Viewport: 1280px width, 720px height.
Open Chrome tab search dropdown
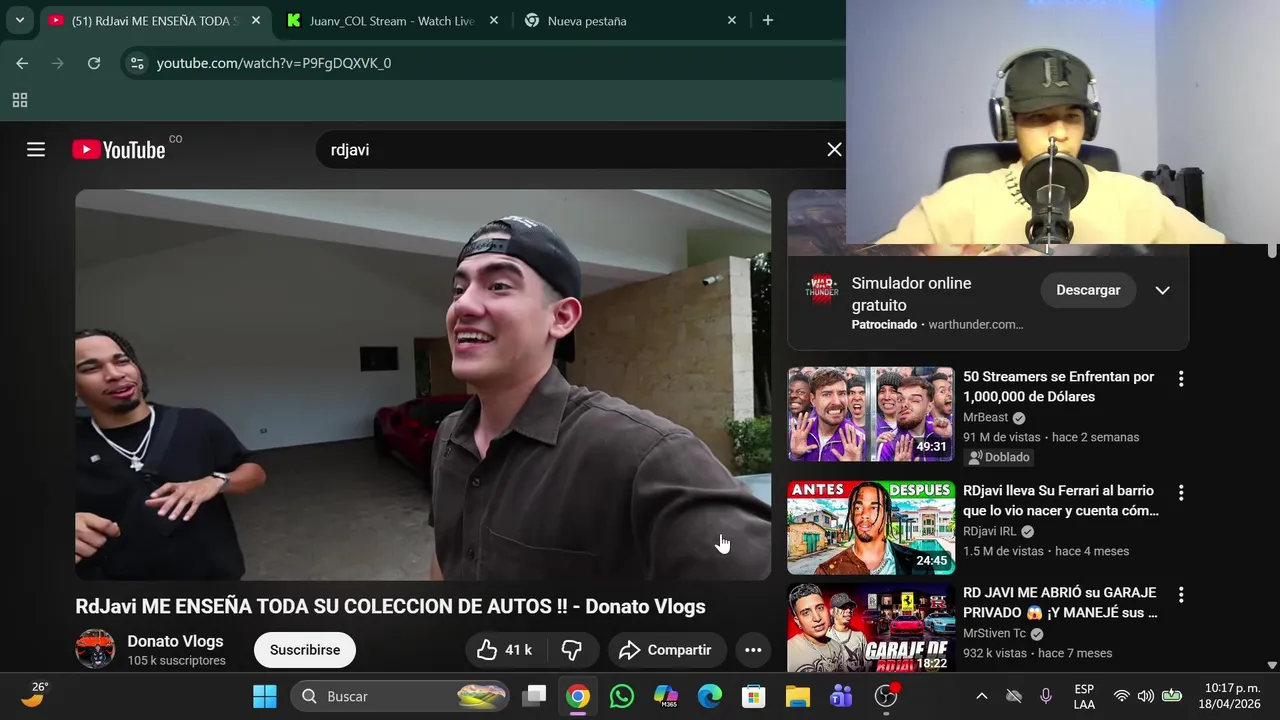(19, 20)
